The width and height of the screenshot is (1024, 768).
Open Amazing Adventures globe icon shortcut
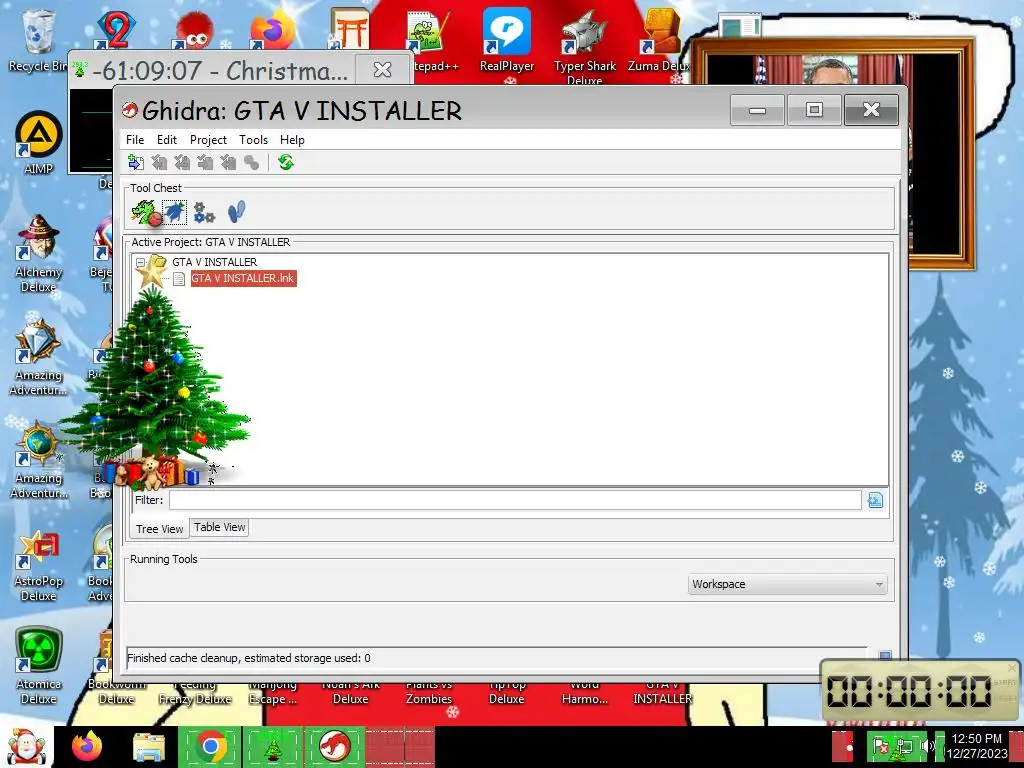pyautogui.click(x=38, y=460)
